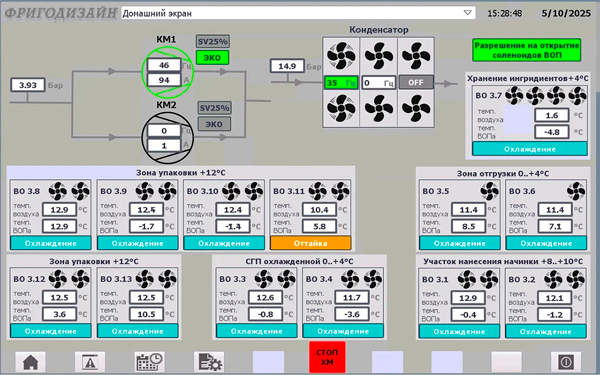
Task: Click ВО 3.7 ВОПа temperature value -4.8
Action: [x=551, y=132]
